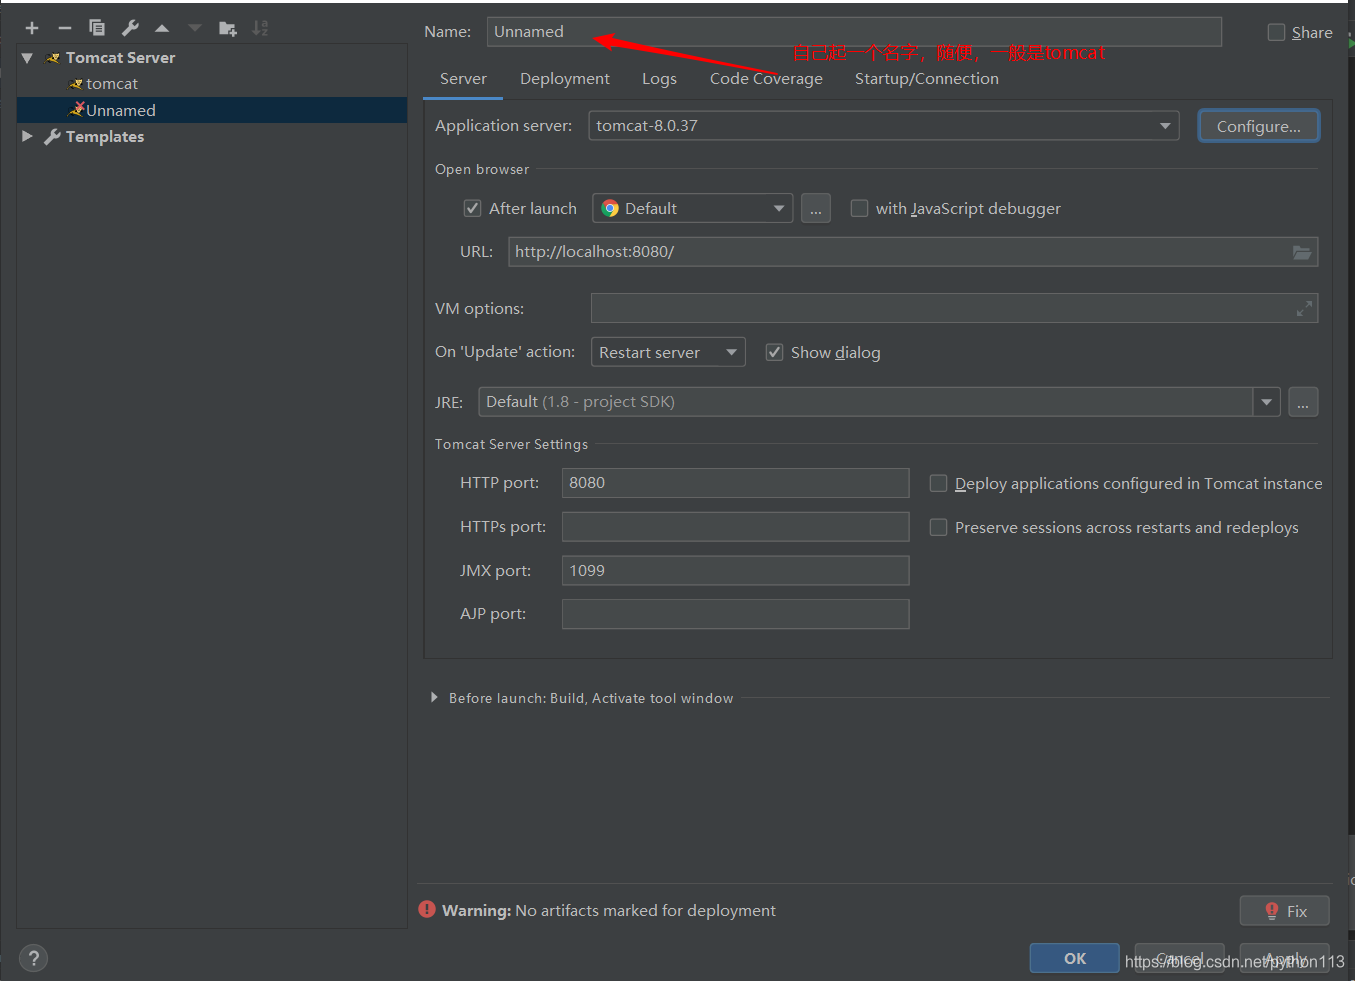
Task: Open JRE browse ellipsis button
Action: pyautogui.click(x=1303, y=402)
